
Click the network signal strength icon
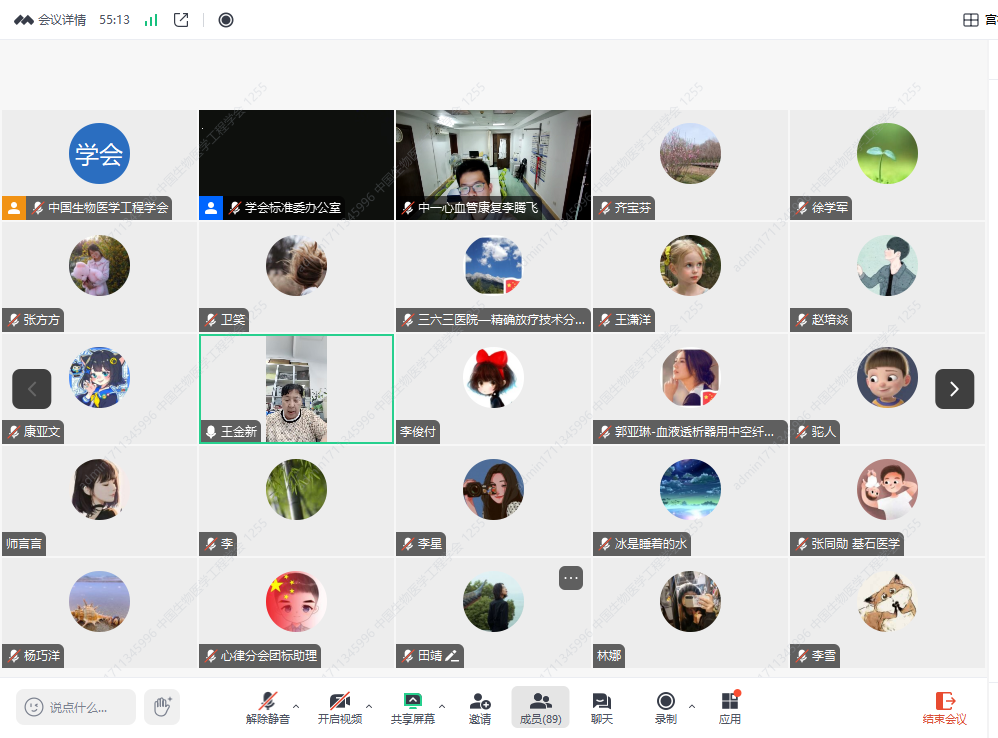(151, 20)
